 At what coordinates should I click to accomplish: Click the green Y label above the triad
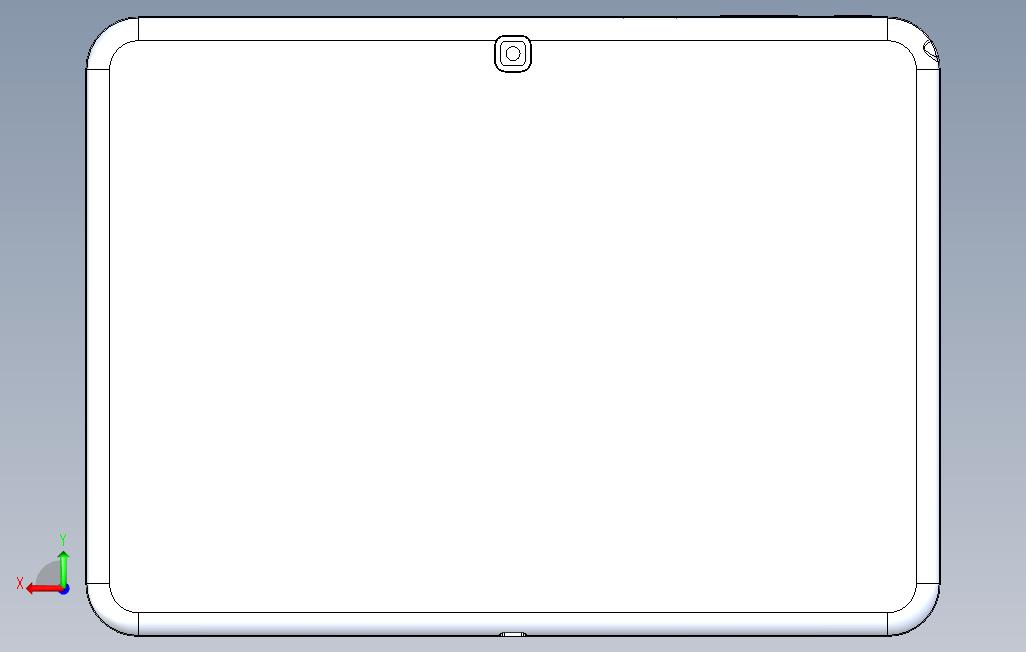pyautogui.click(x=63, y=539)
